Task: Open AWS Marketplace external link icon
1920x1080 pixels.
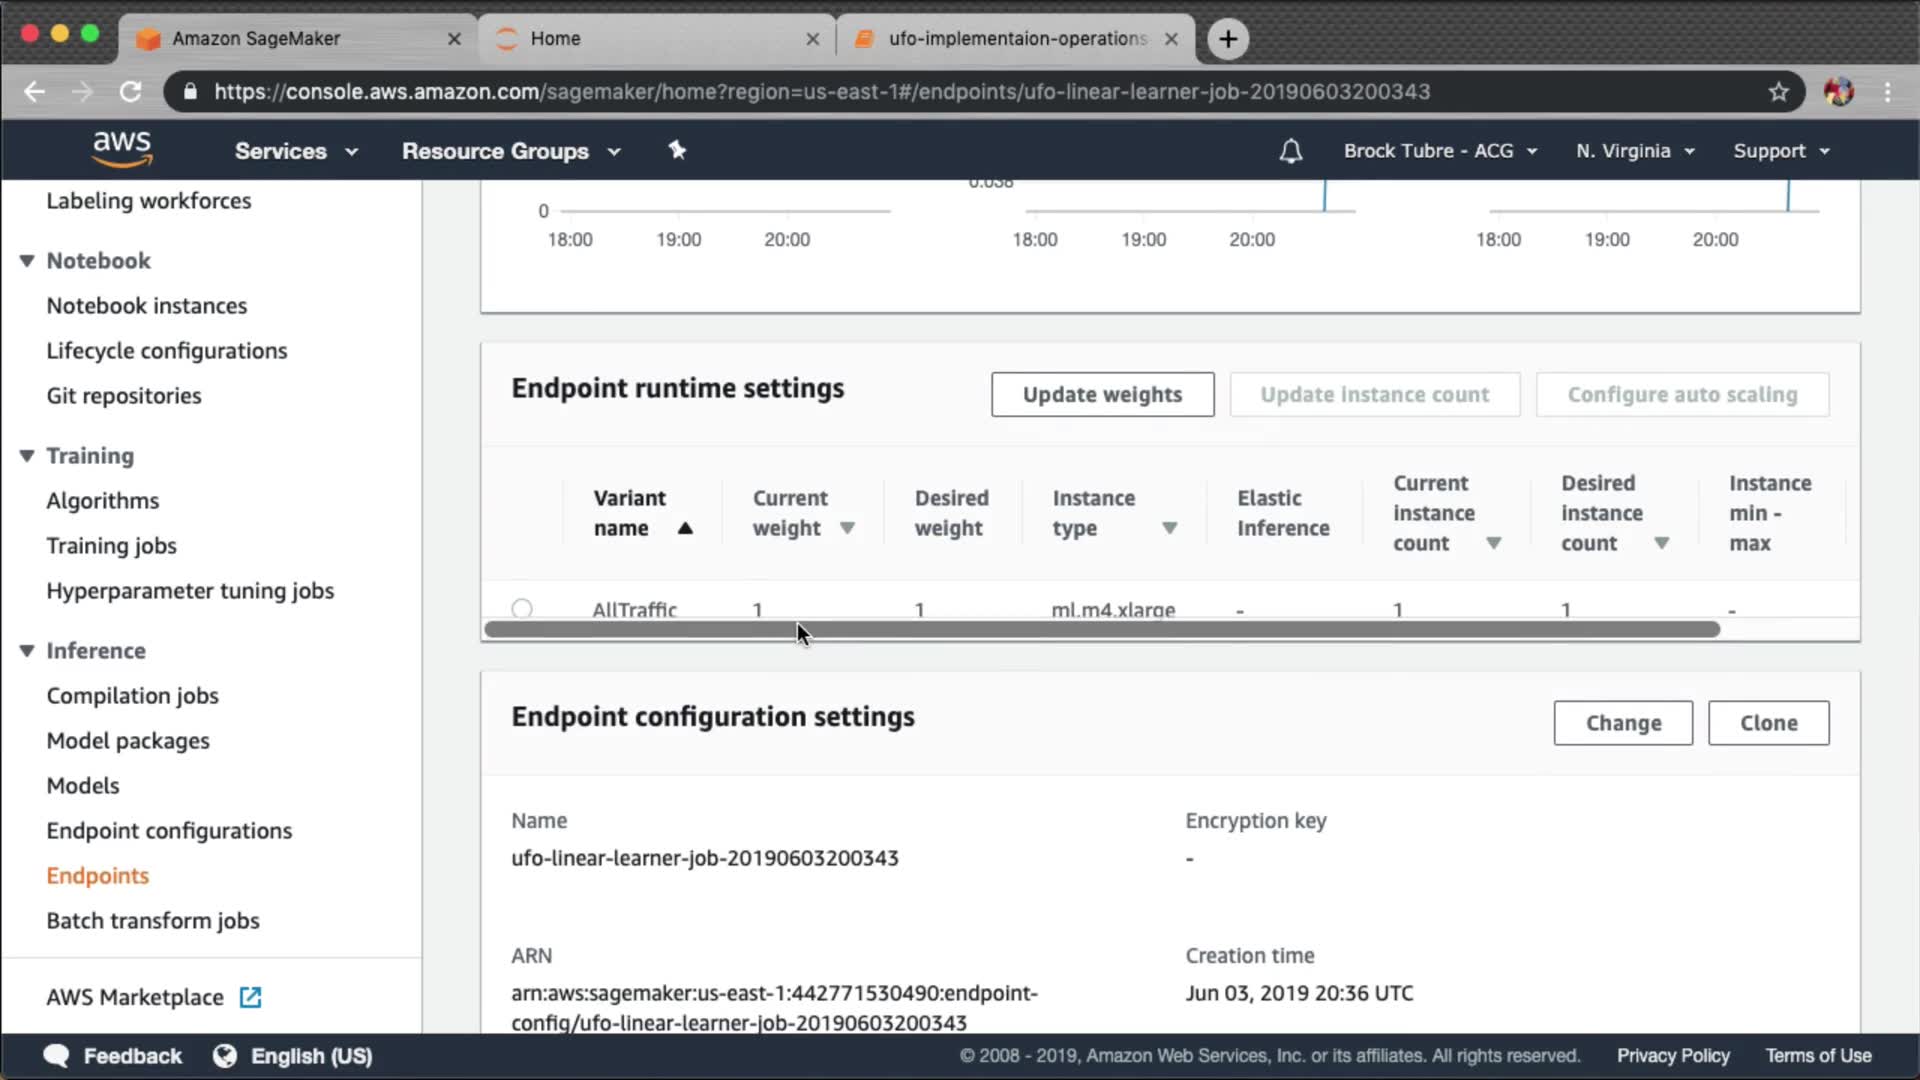Action: [x=250, y=997]
